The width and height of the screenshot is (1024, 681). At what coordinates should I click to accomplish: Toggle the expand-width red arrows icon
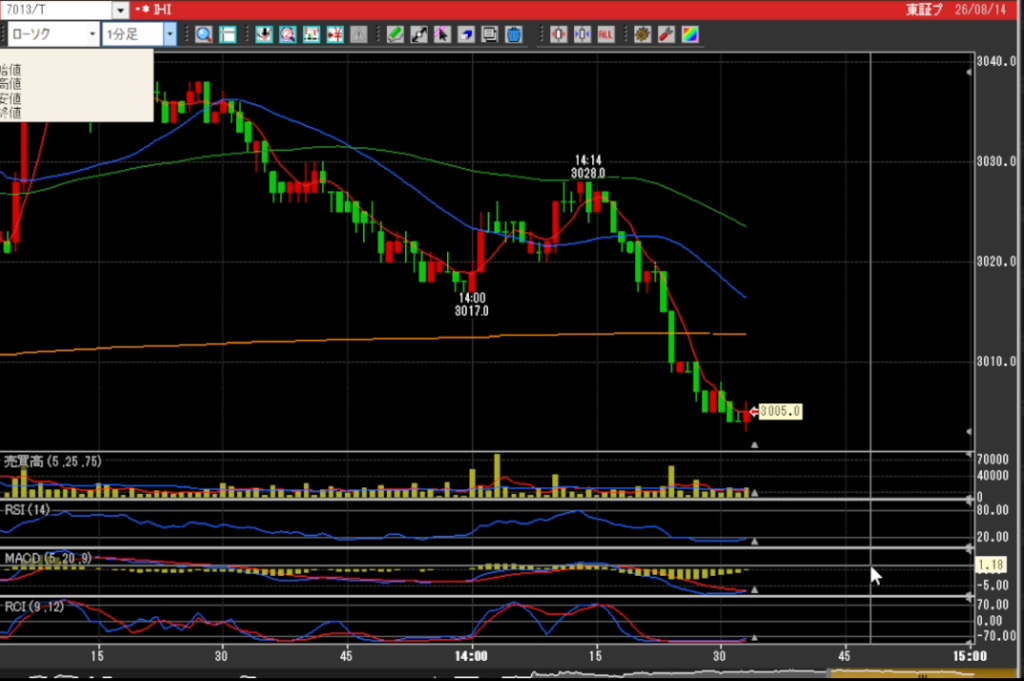(558, 35)
